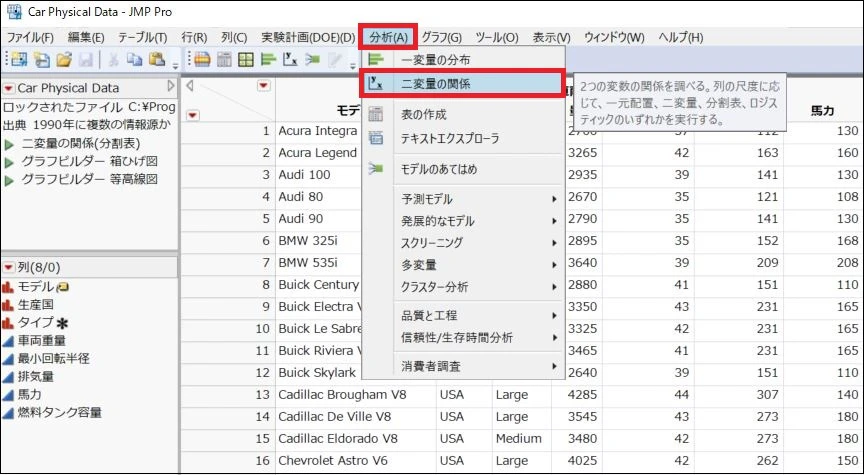Open the columns red triangle in table corner
The height and width of the screenshot is (475, 864).
tap(265, 85)
